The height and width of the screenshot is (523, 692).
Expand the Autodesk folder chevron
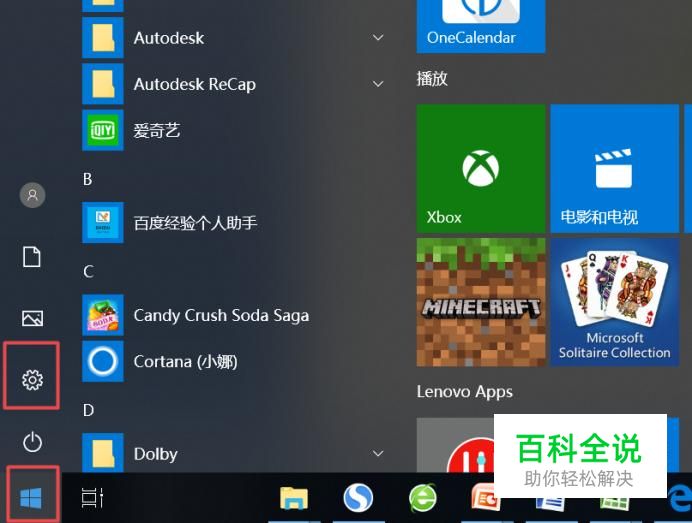pyautogui.click(x=378, y=38)
